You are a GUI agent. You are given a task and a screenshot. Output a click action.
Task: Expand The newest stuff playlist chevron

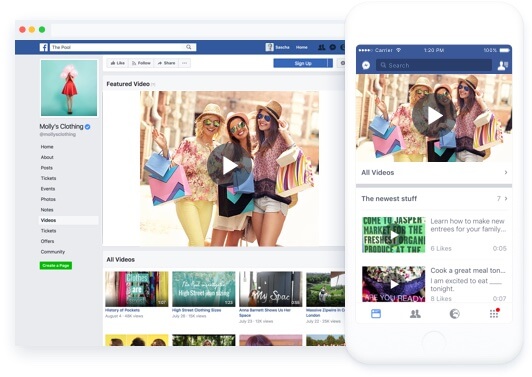pyautogui.click(x=506, y=199)
